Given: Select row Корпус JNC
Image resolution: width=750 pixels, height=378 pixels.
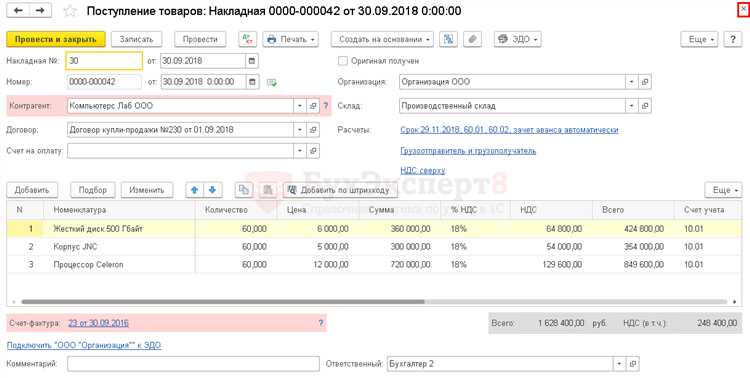Looking at the screenshot, I should pos(374,247).
